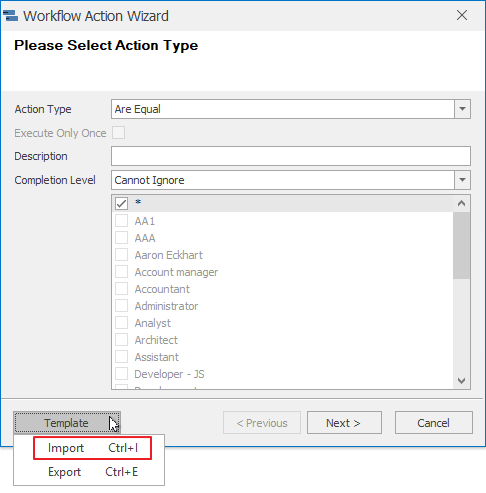Uncheck the asterisk (*) checkbox
The height and width of the screenshot is (493, 486).
pyautogui.click(x=121, y=203)
